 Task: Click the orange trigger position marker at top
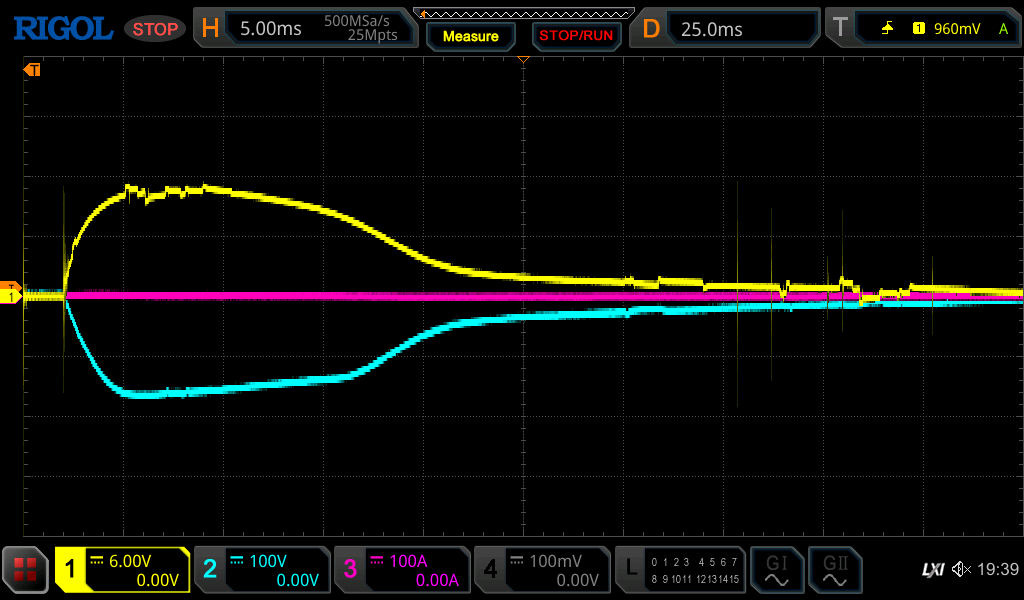[x=522, y=61]
